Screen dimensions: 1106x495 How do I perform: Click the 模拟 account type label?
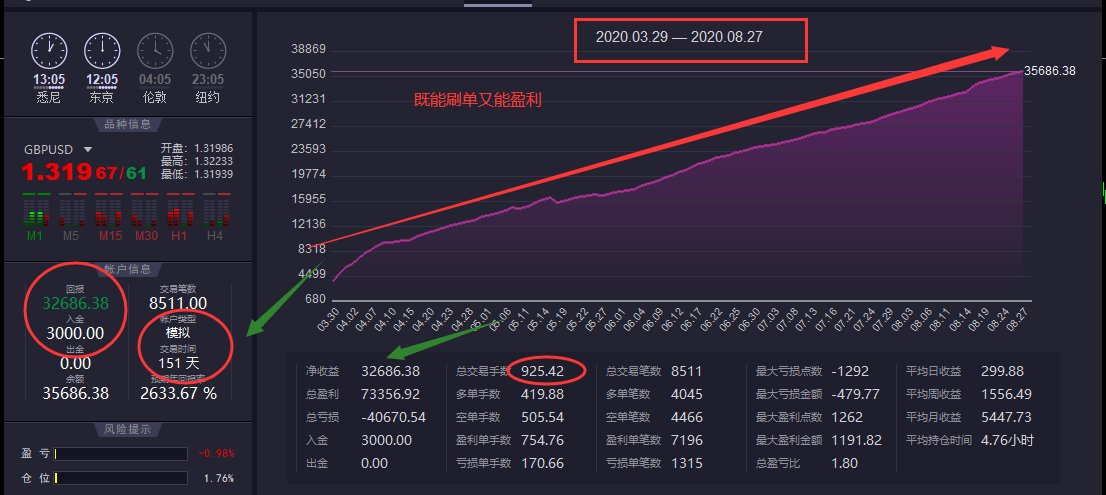pos(178,331)
